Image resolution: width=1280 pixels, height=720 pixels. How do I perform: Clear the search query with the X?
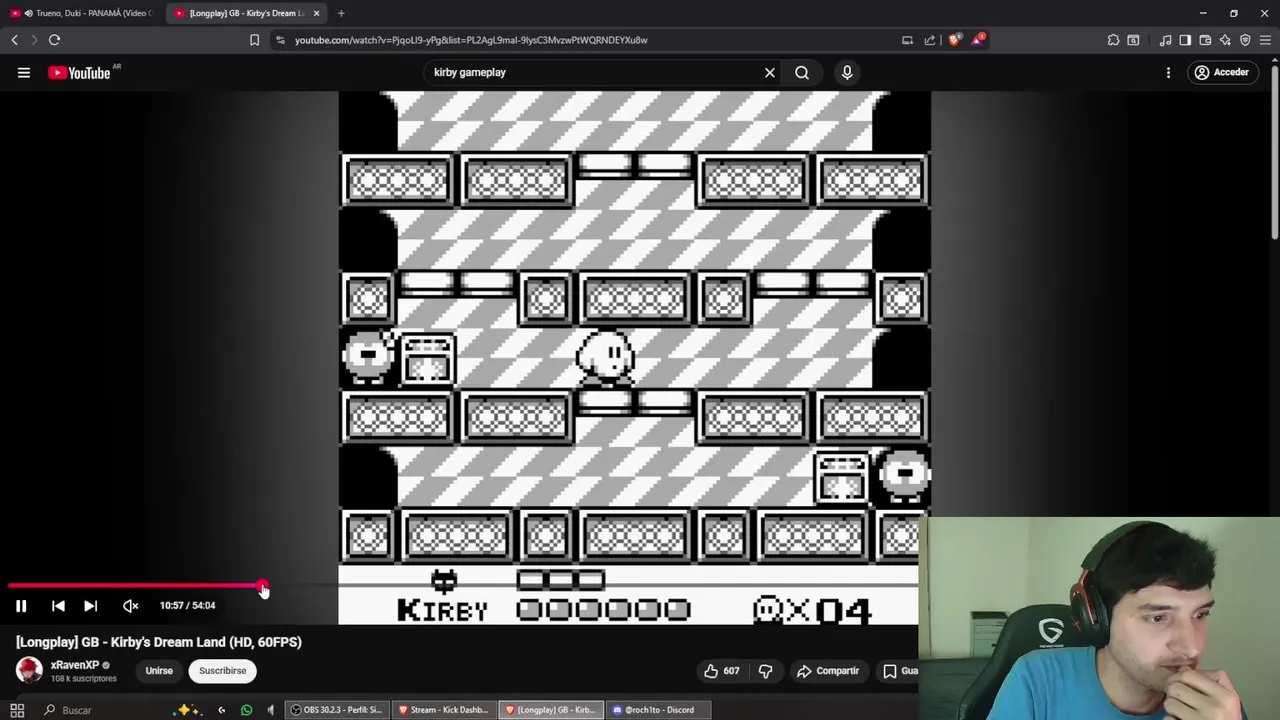click(x=770, y=72)
